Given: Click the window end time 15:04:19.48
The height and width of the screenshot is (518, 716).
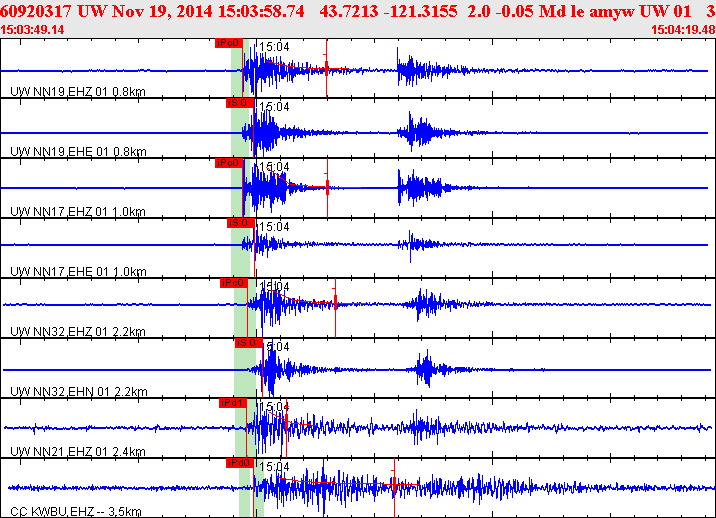Looking at the screenshot, I should [x=683, y=30].
